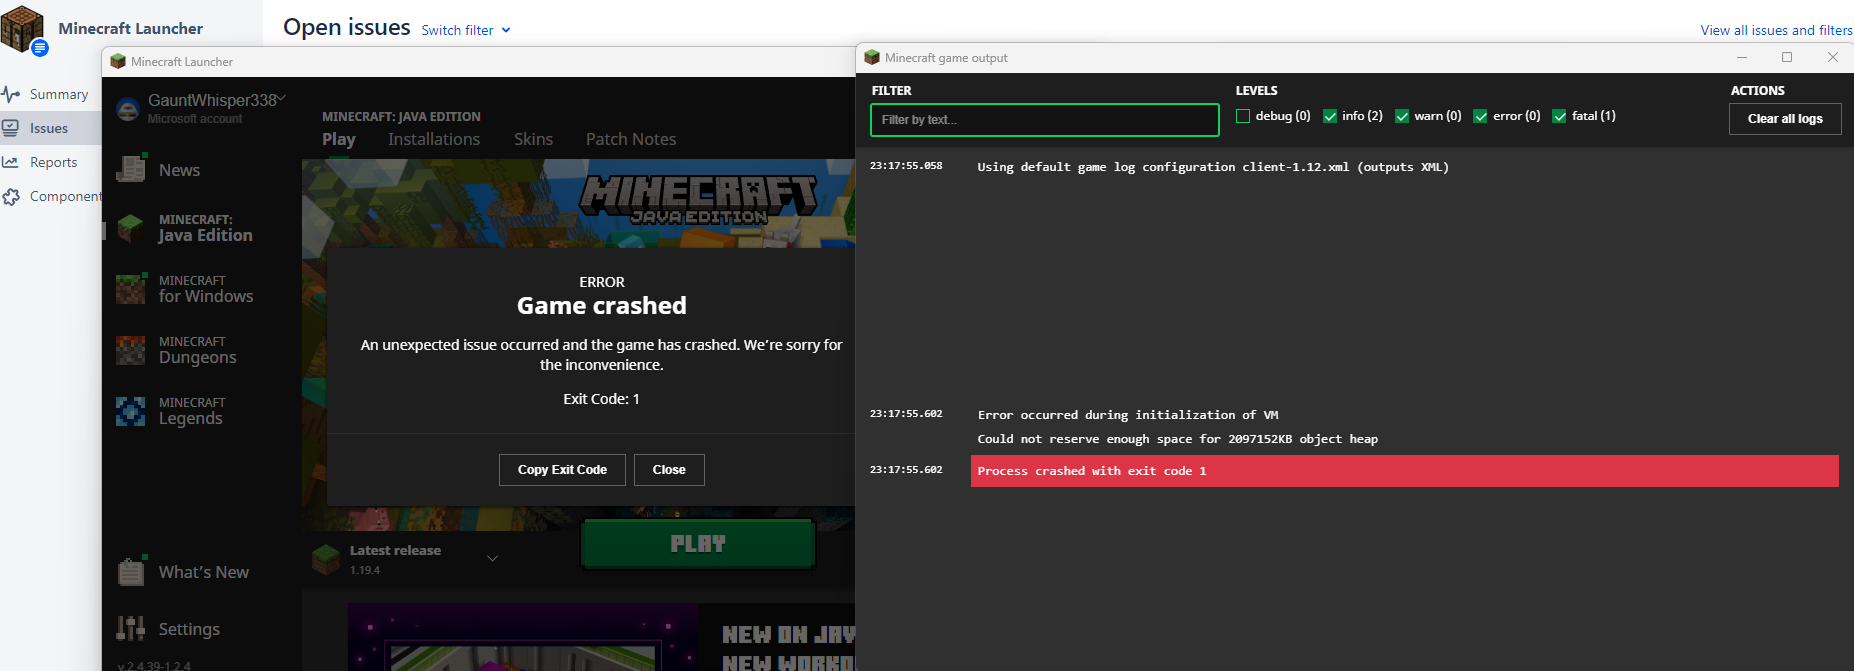Focus the Filter by text input
Screen dimensions: 1854x671
[1044, 120]
